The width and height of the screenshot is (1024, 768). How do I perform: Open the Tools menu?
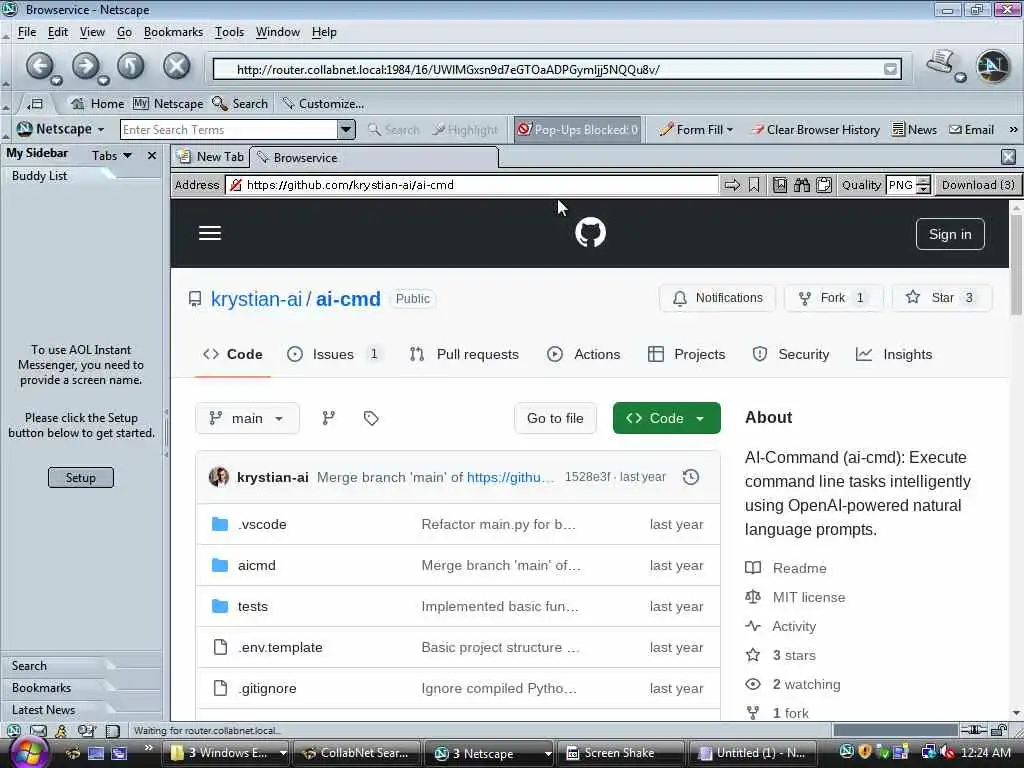coord(229,32)
